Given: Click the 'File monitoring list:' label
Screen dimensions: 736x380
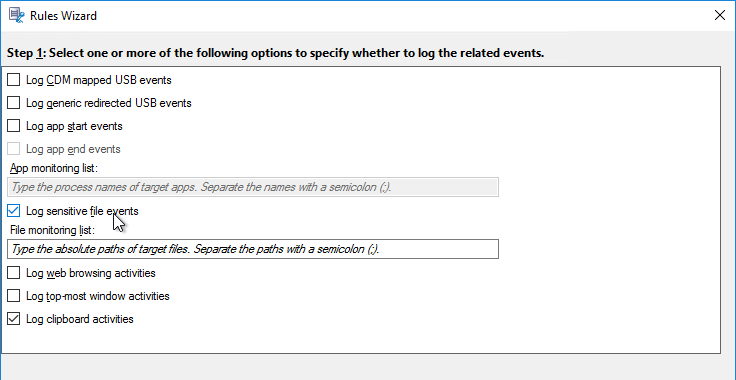Looking at the screenshot, I should click(x=53, y=230).
